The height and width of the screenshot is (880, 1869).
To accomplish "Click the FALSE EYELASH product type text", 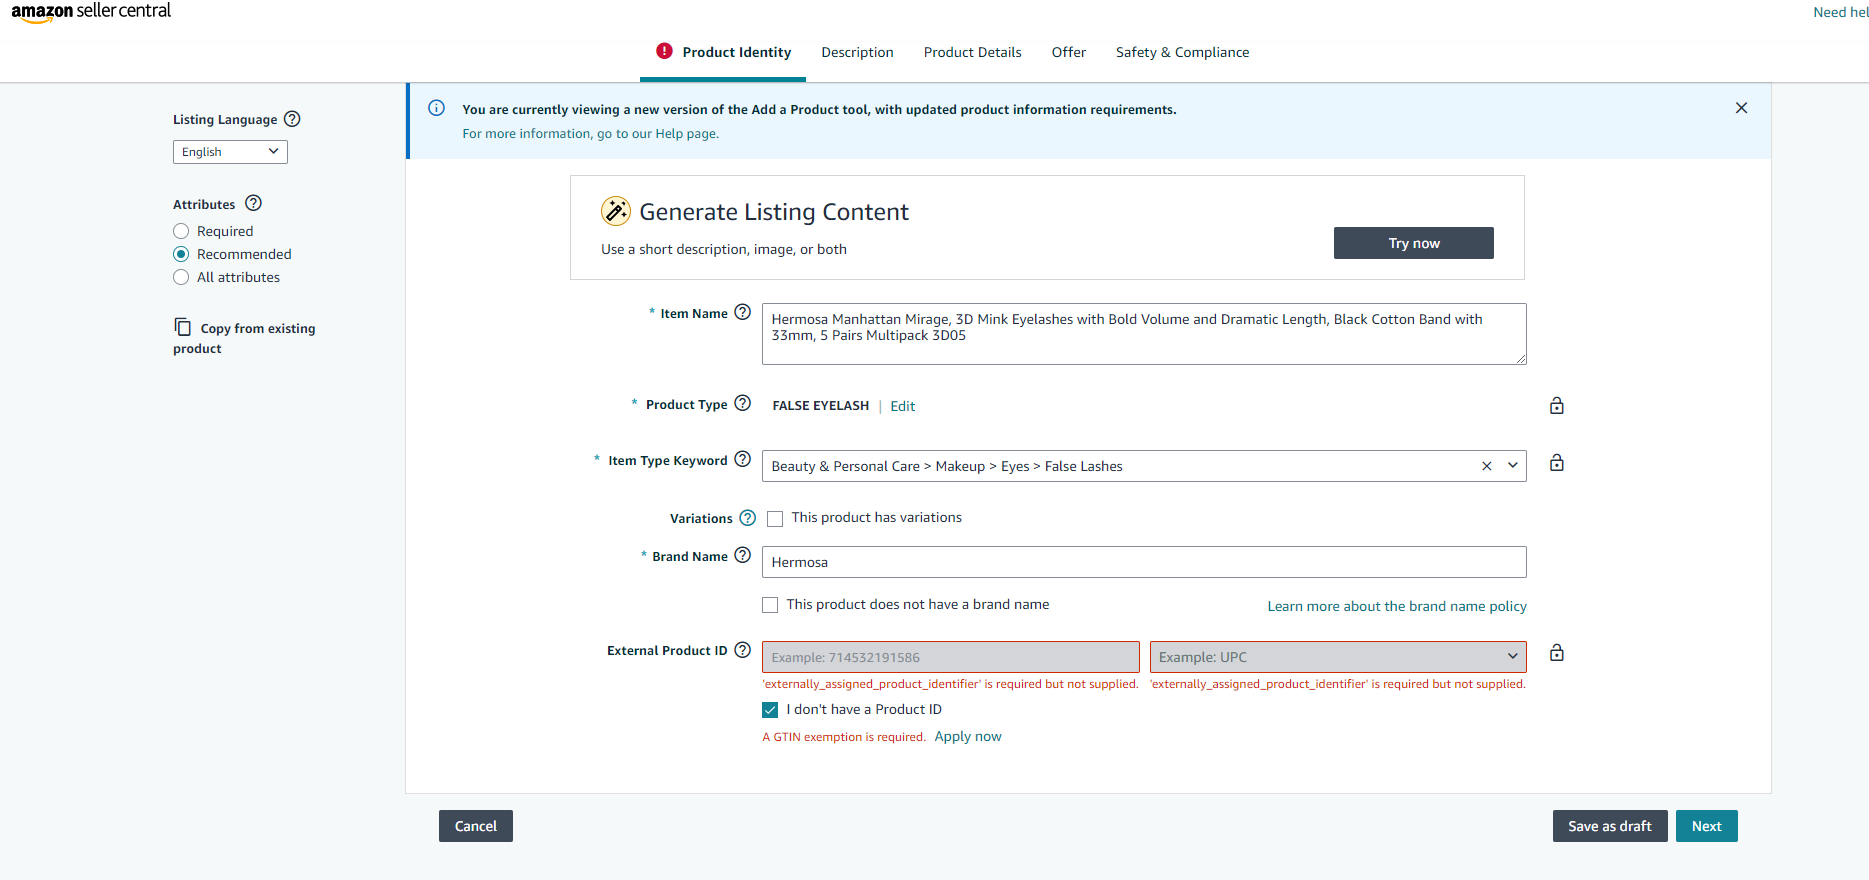I will pyautogui.click(x=820, y=406).
